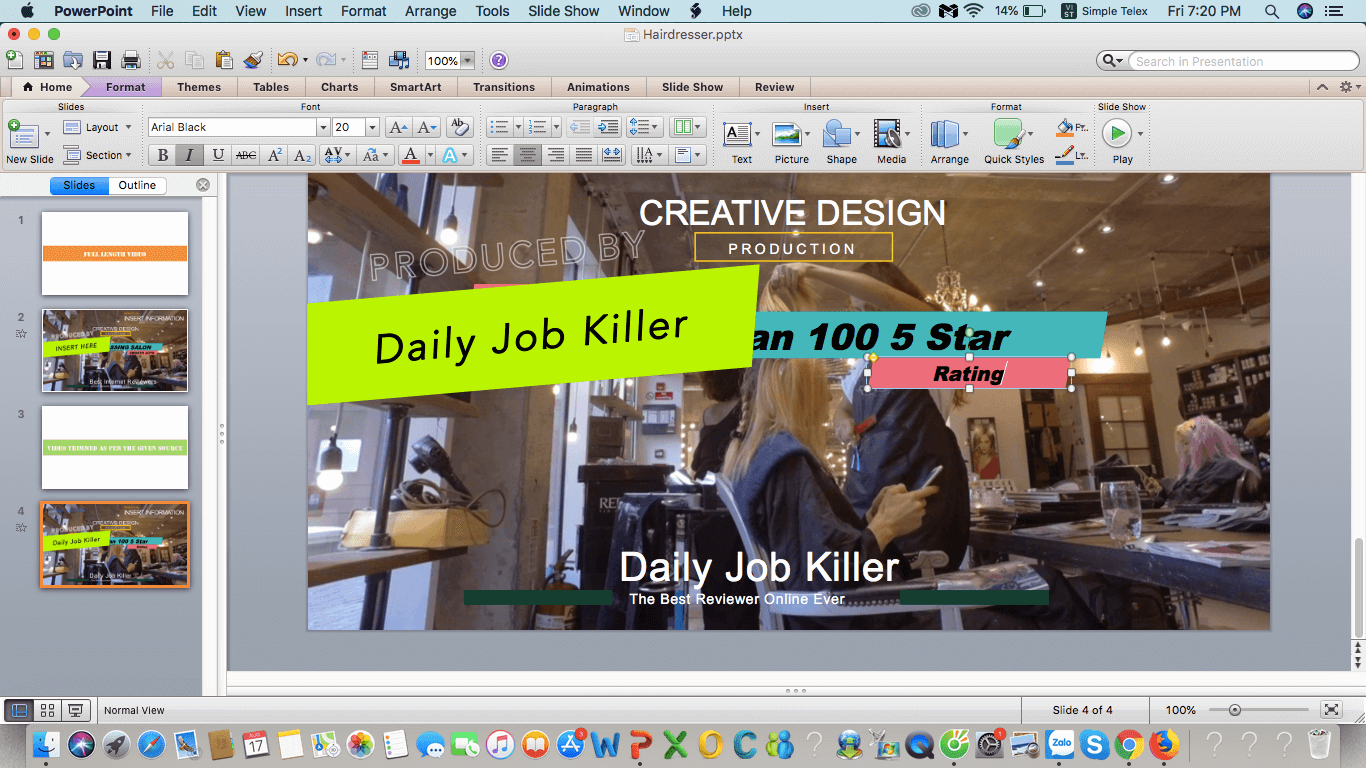Apply Subscript formatting
Screen dimensions: 1366x768
(x=303, y=155)
